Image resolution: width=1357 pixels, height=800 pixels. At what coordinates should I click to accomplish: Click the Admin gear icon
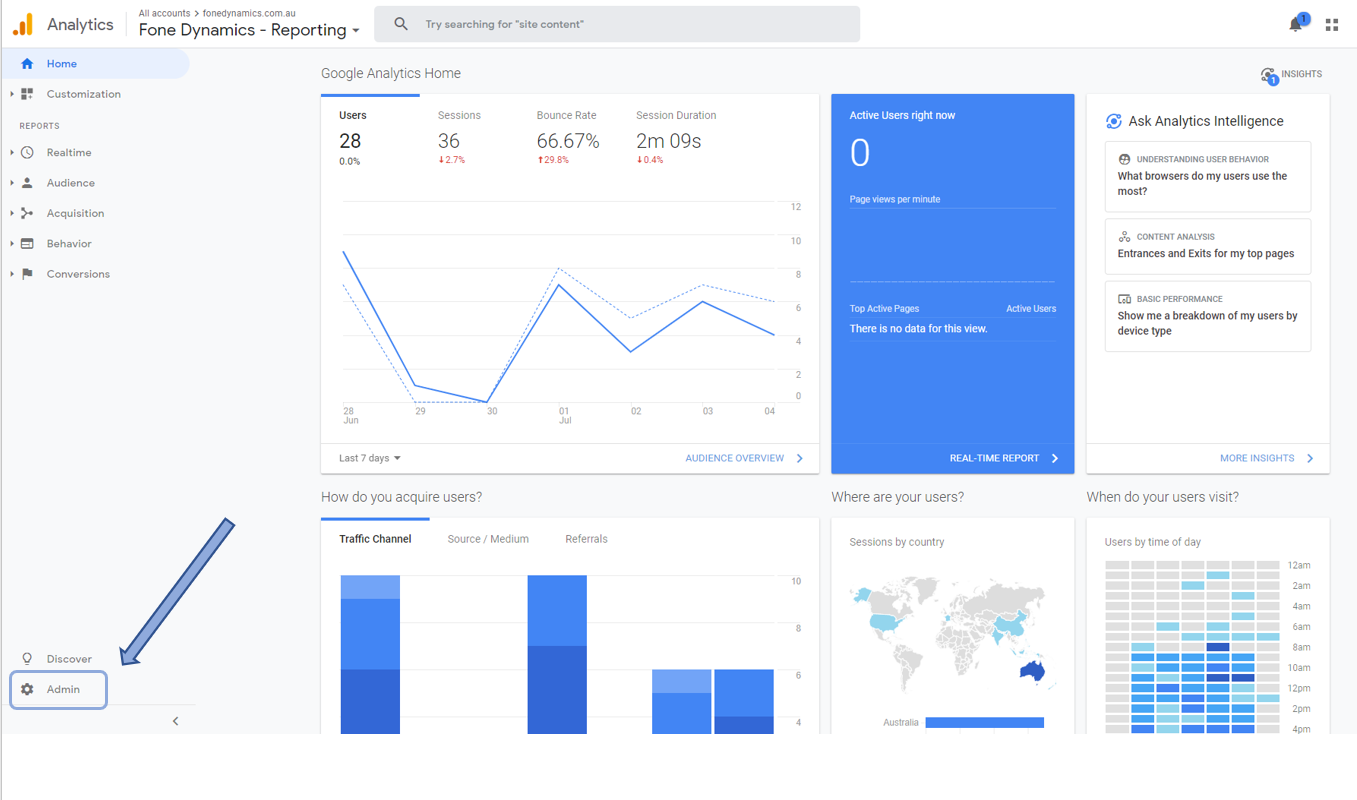(27, 689)
